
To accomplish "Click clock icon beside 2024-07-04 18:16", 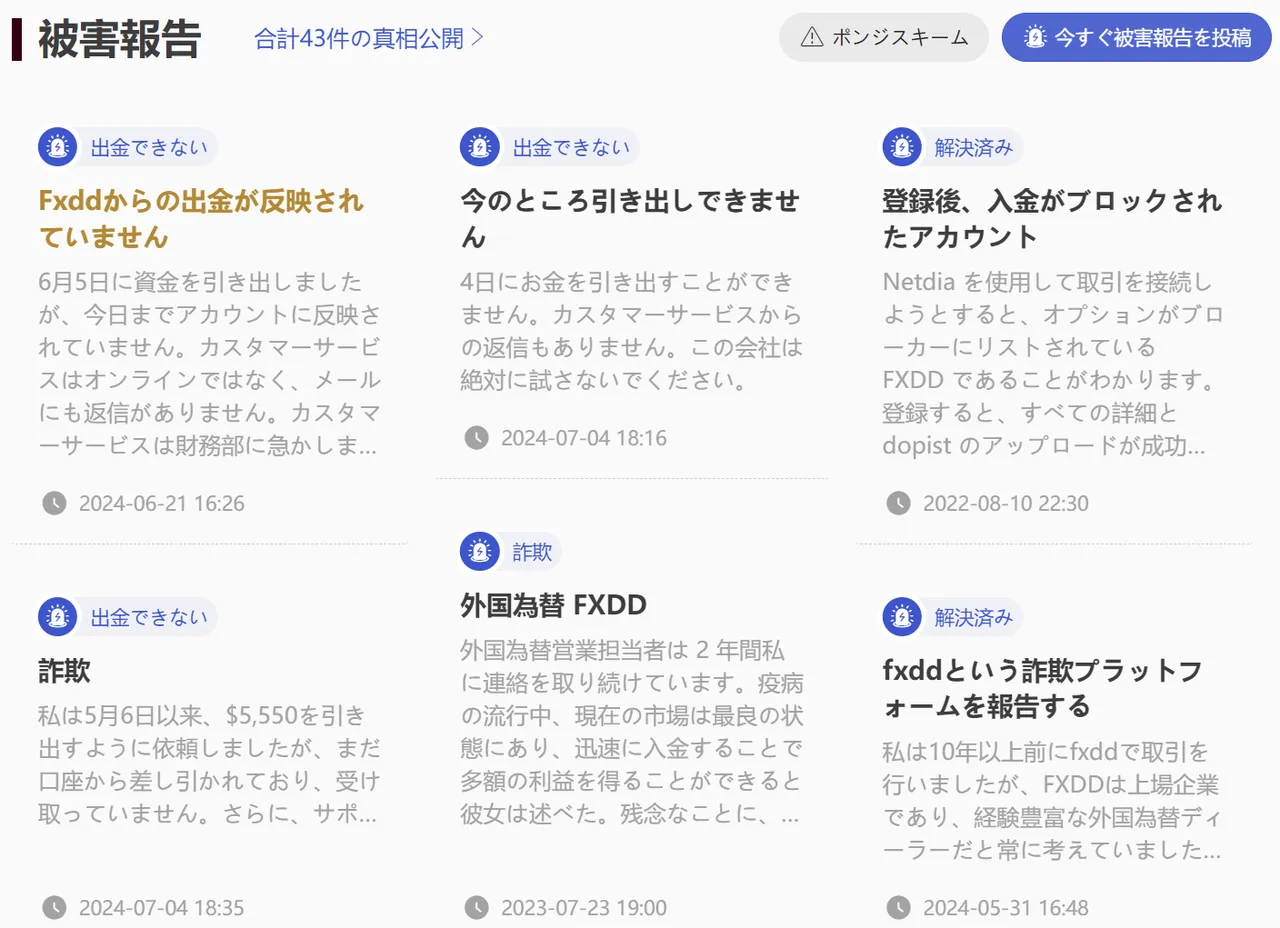I will (477, 438).
